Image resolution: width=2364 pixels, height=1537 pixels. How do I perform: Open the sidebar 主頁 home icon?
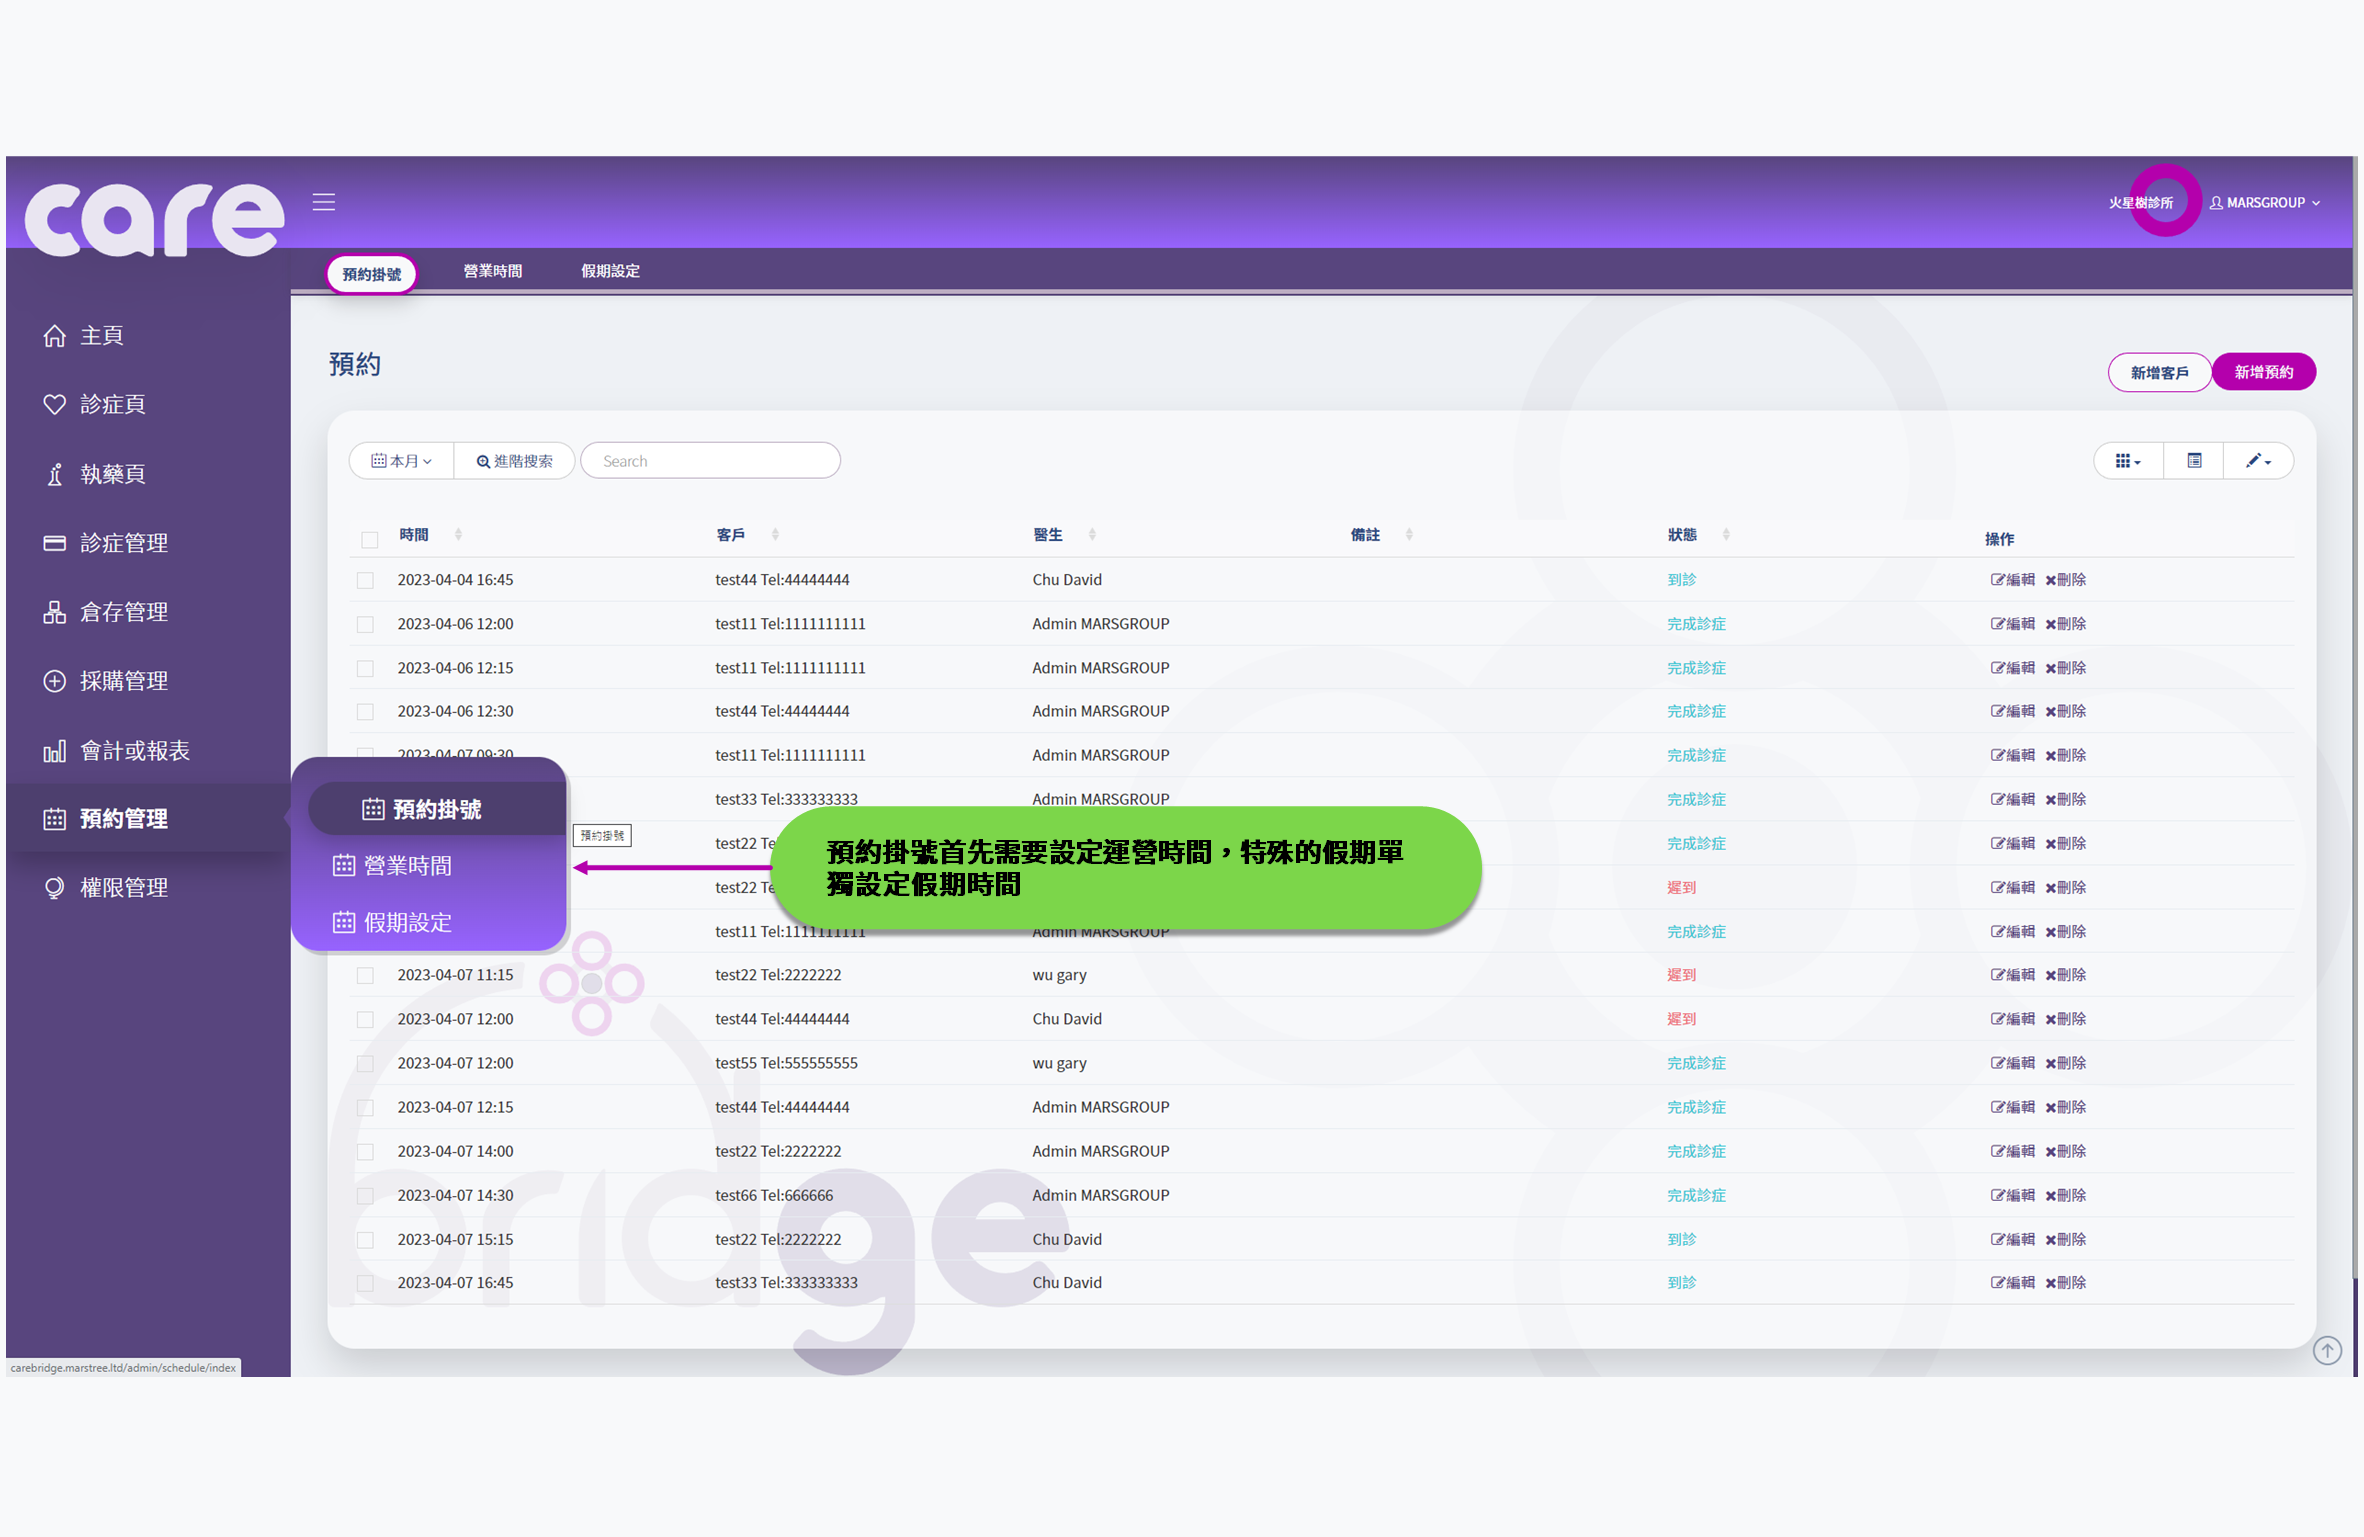pos(56,336)
